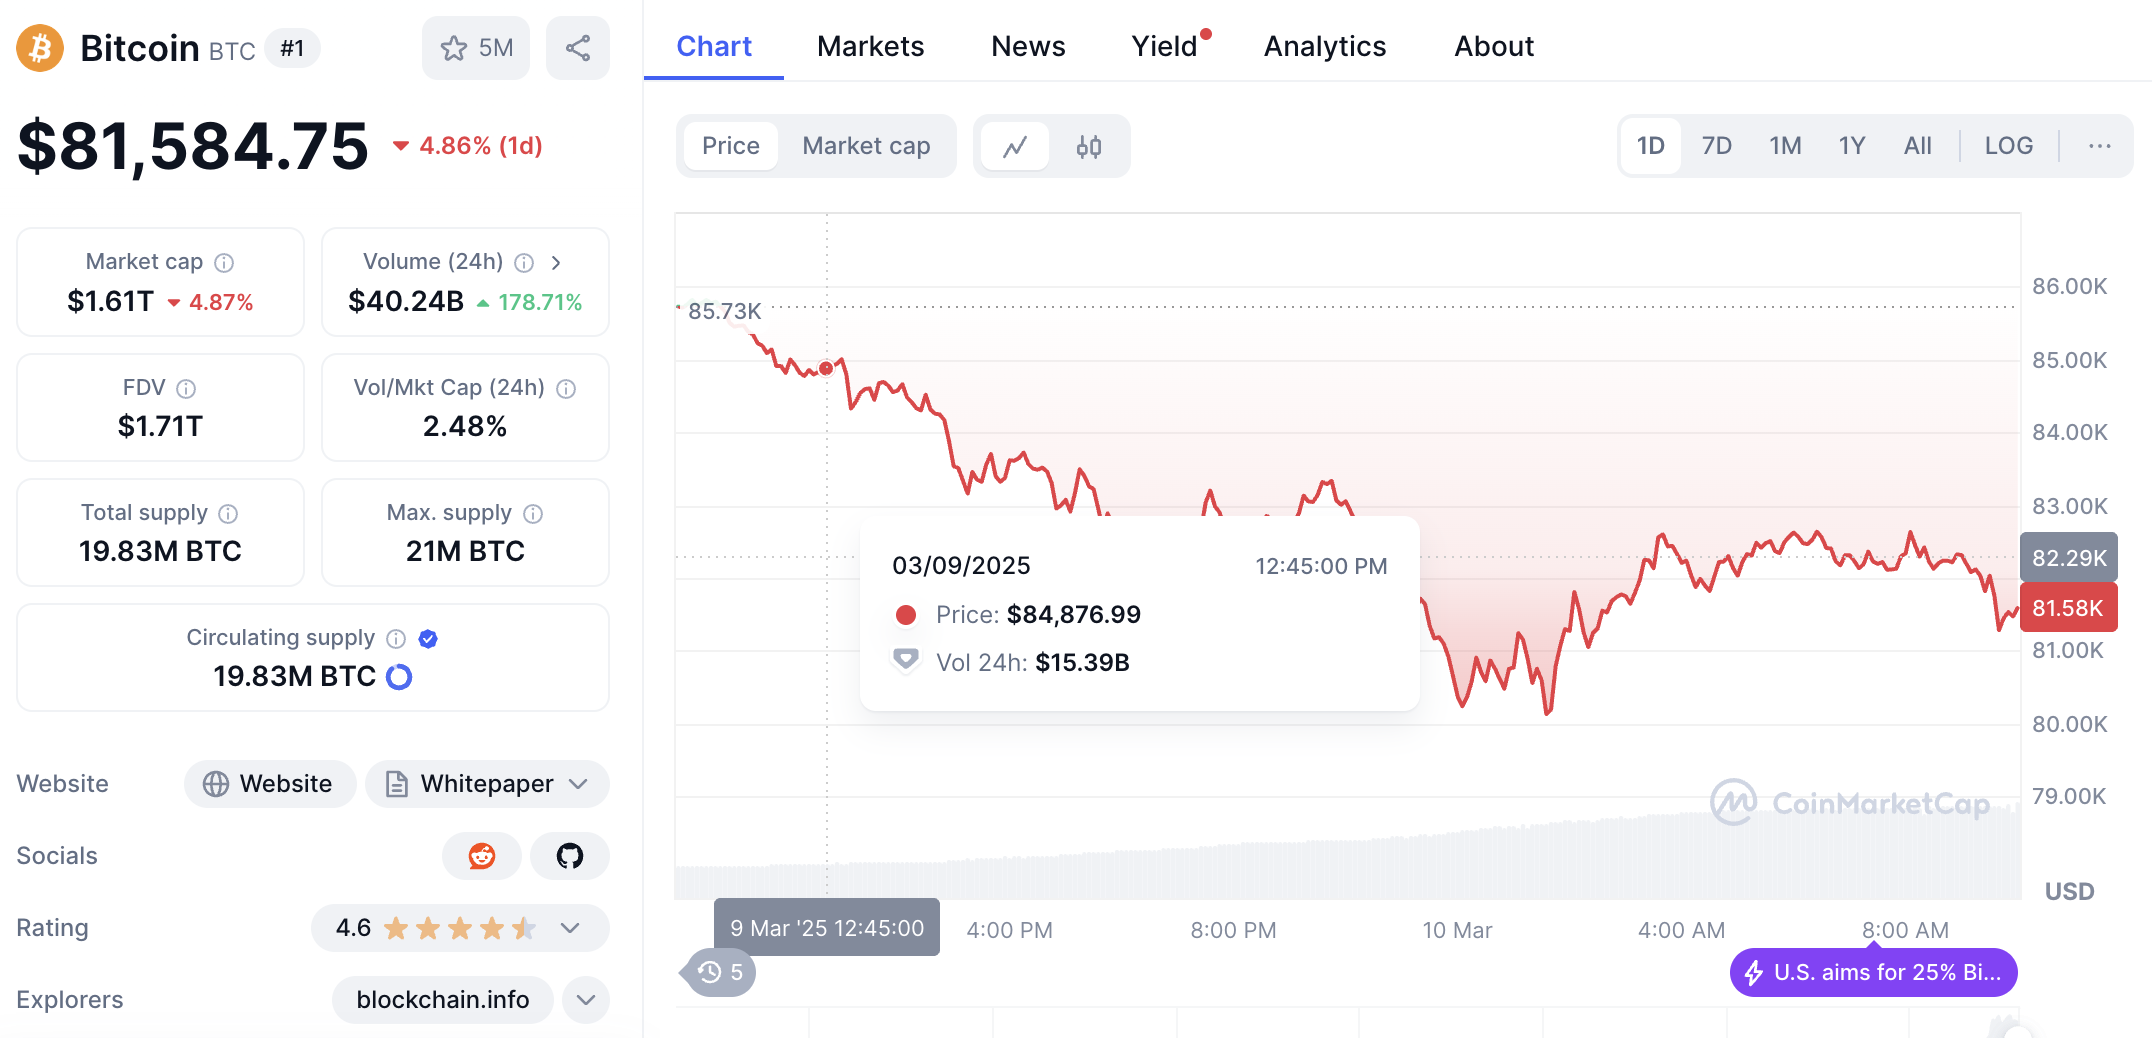The height and width of the screenshot is (1038, 2152).
Task: Click the 9 Mar '25 12:45:00 time label
Action: click(x=827, y=928)
